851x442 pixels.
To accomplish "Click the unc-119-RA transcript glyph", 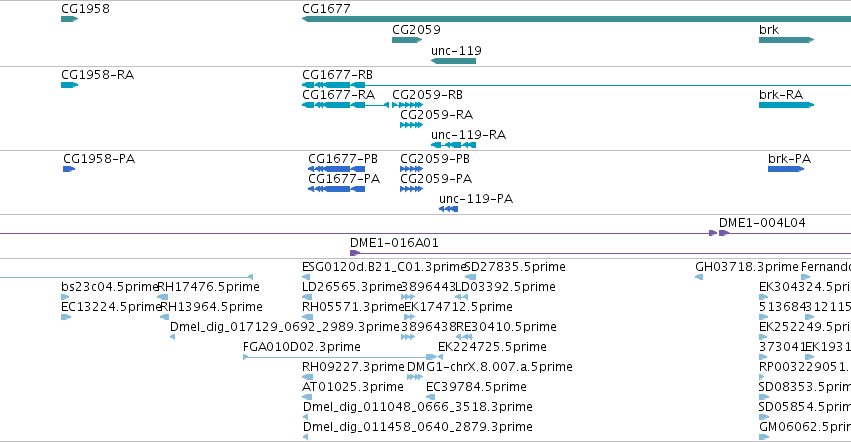I will (453, 145).
